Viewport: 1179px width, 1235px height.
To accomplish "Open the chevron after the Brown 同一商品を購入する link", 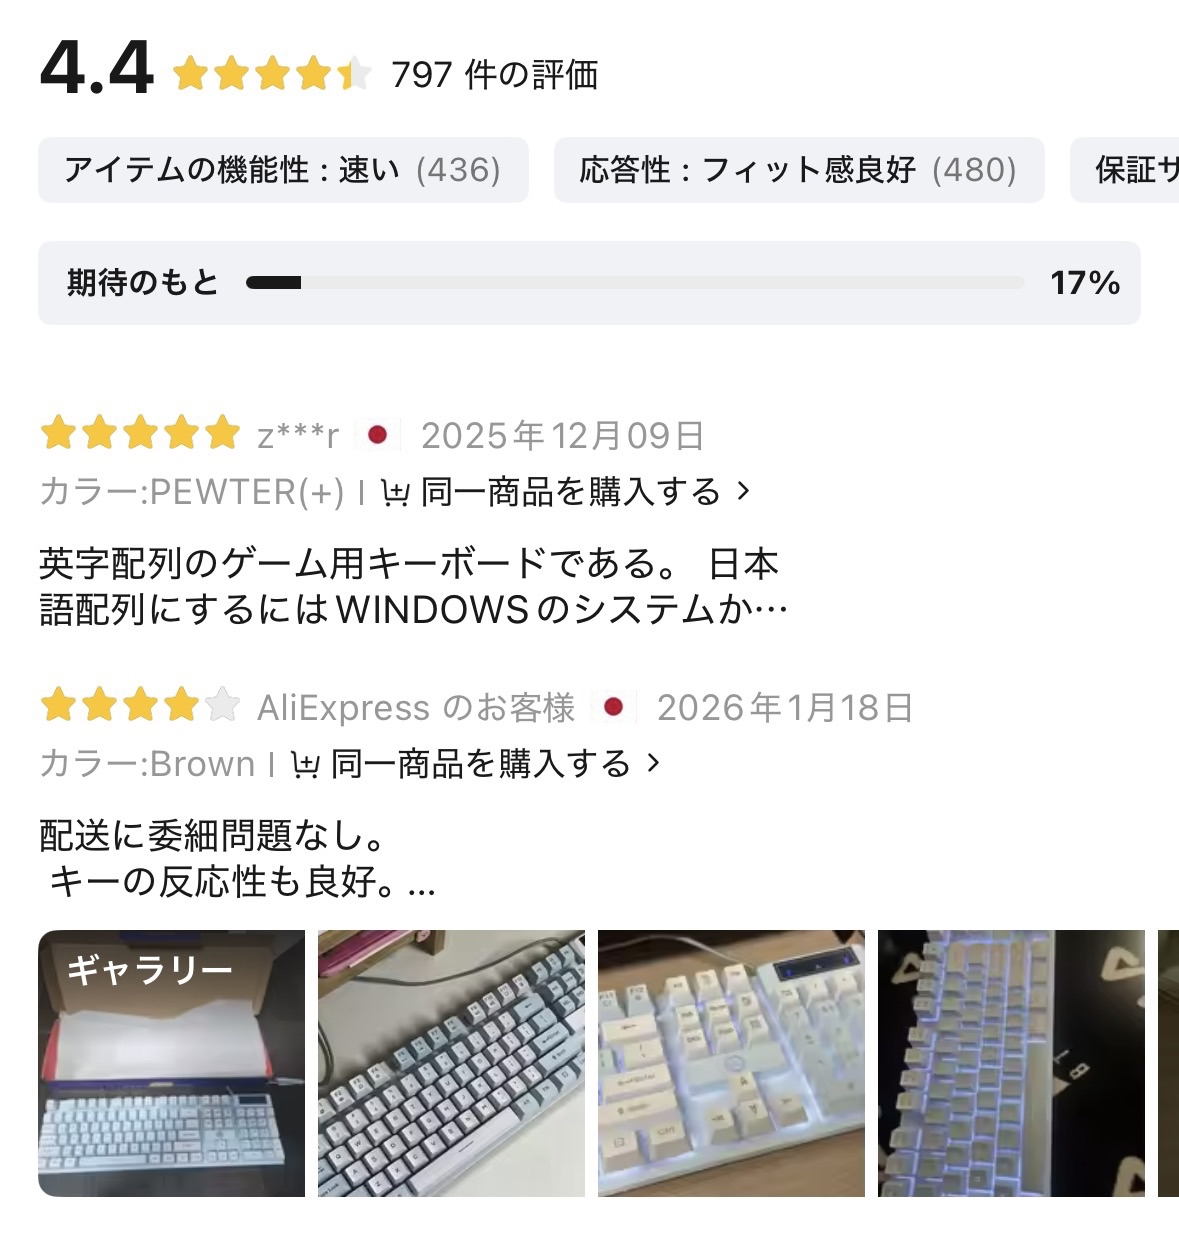I will point(653,763).
